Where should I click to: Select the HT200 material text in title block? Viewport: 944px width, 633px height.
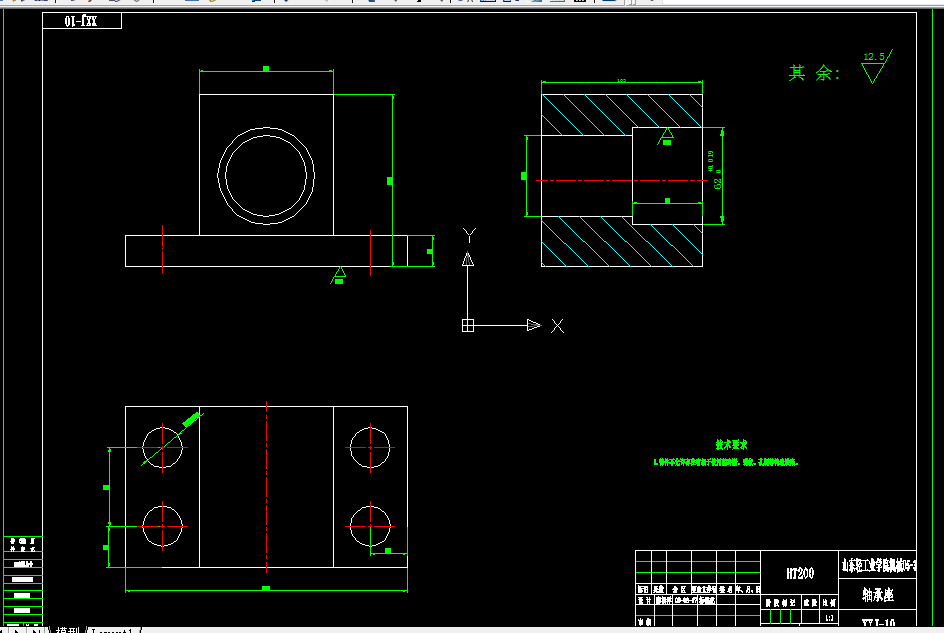click(x=800, y=573)
